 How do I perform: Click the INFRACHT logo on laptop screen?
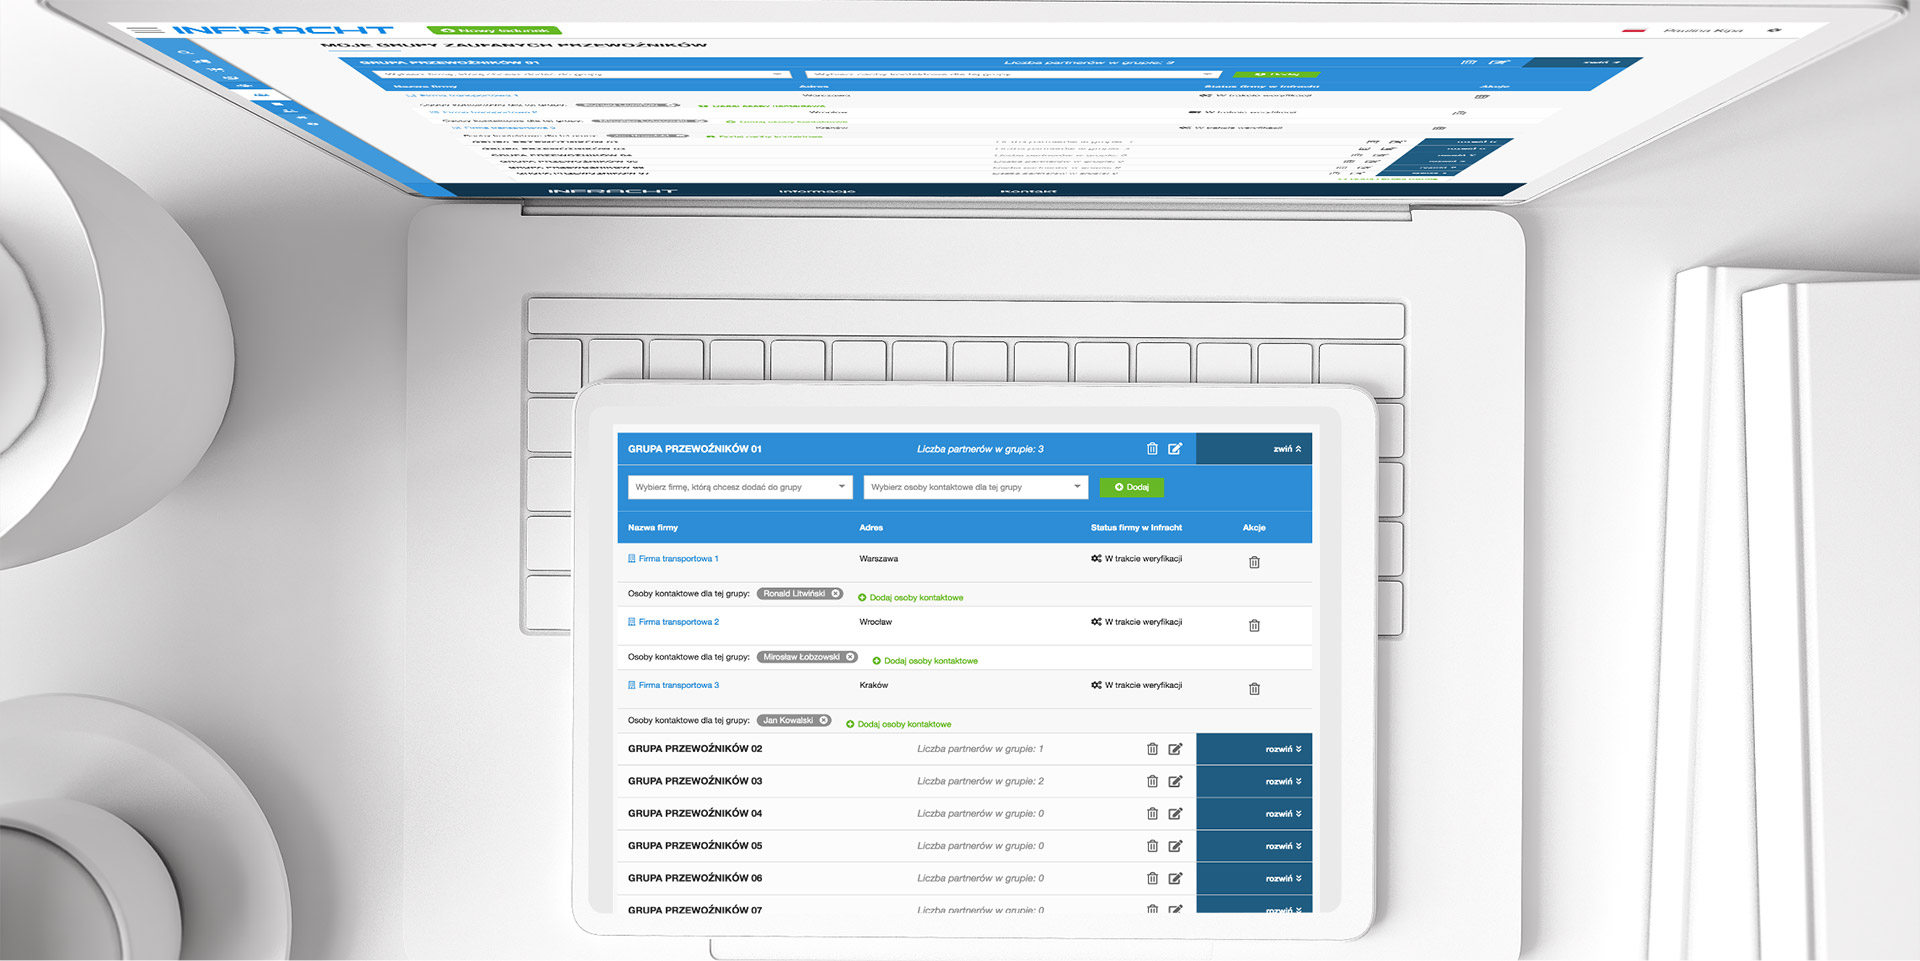tap(283, 30)
